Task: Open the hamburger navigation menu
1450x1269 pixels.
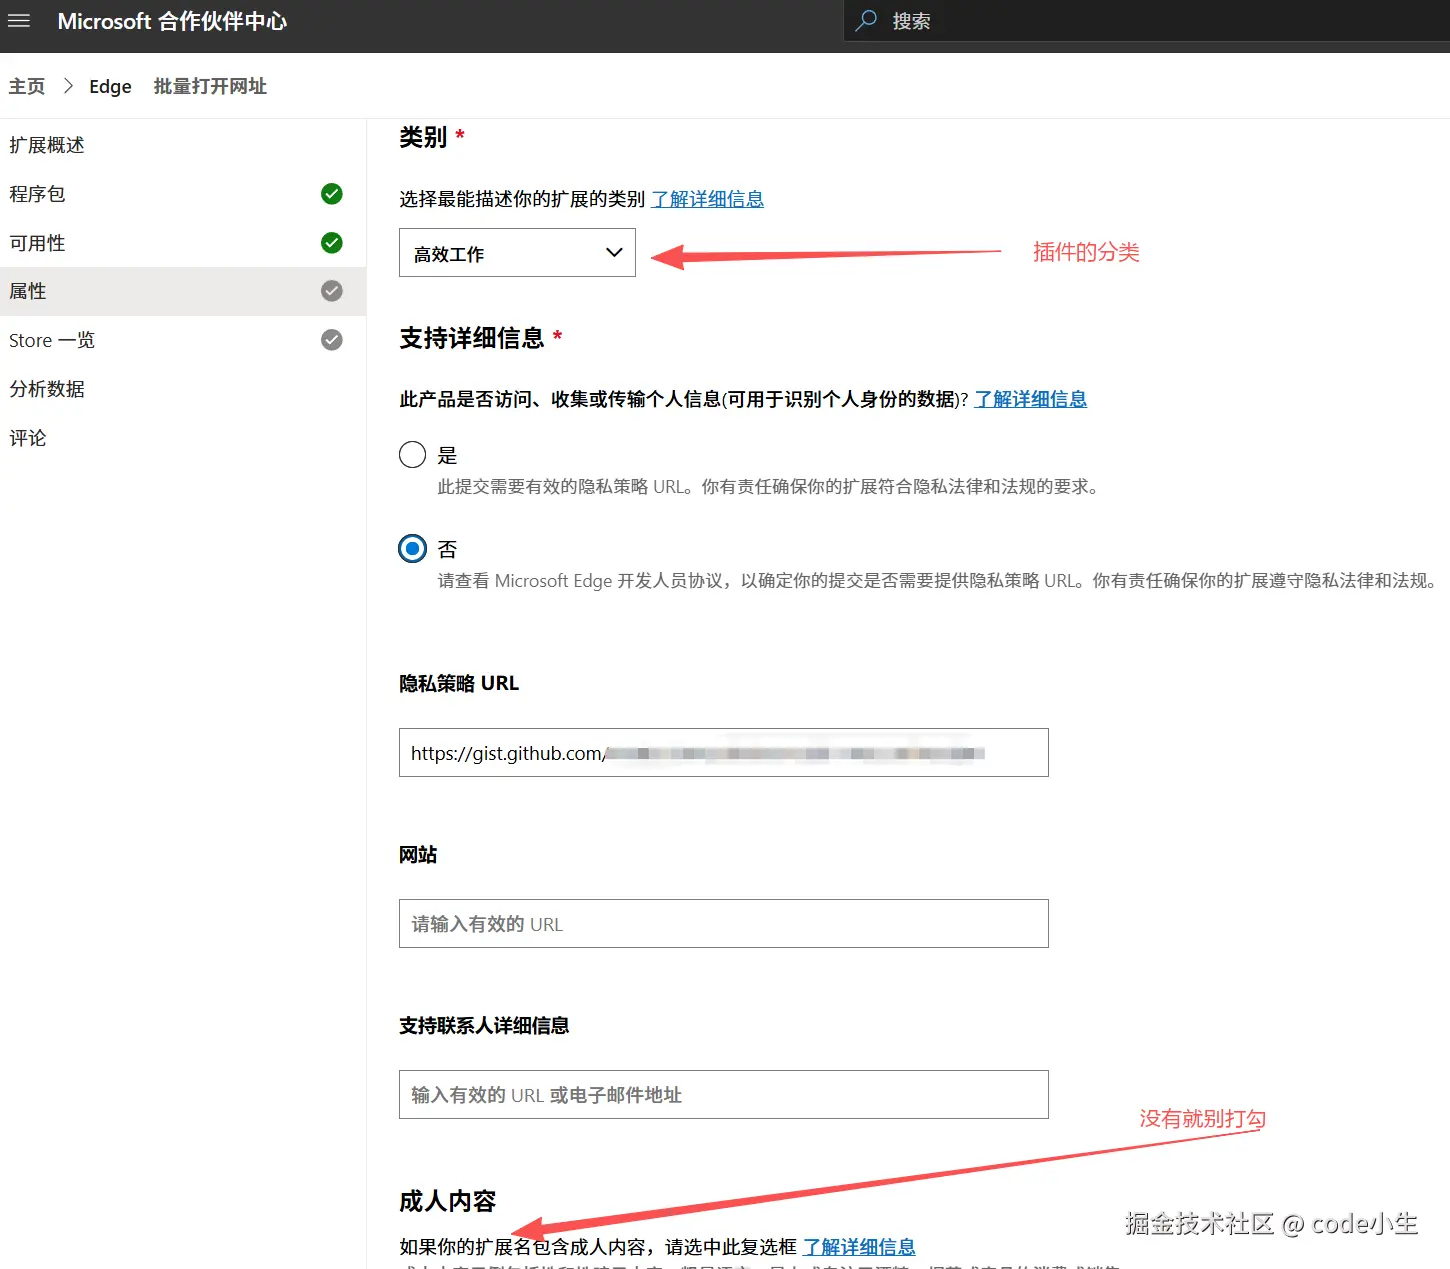Action: point(19,21)
